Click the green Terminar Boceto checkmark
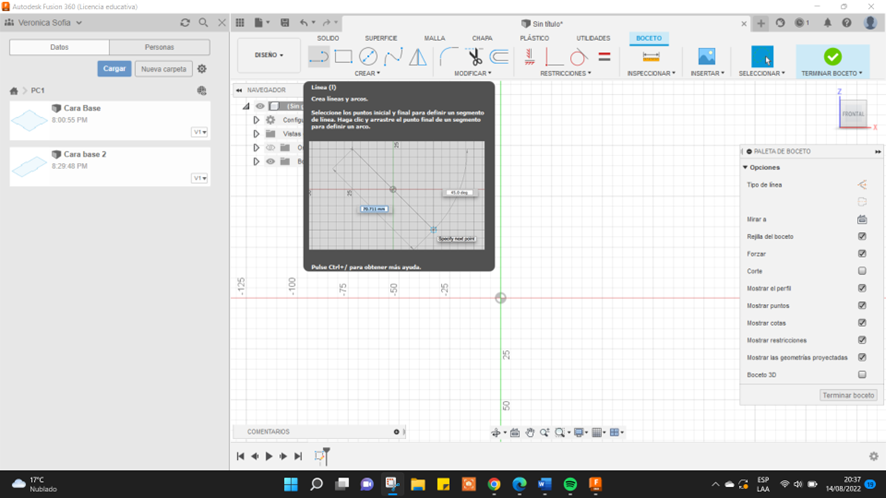The image size is (886, 498). (x=832, y=57)
